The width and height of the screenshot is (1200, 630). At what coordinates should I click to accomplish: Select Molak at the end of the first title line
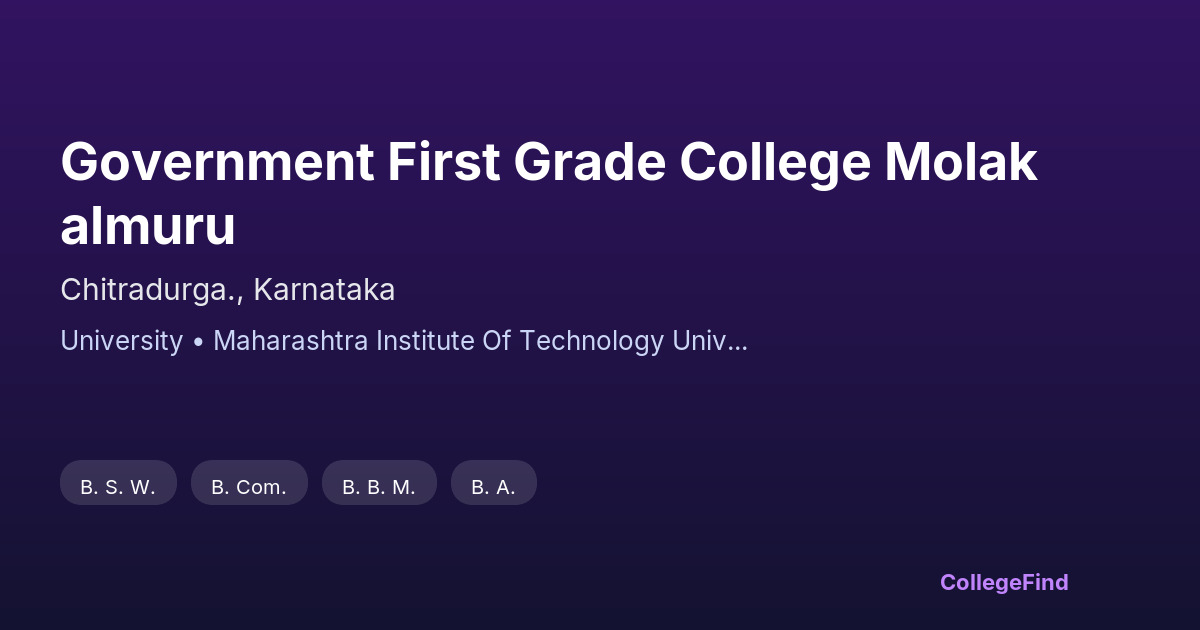(961, 163)
